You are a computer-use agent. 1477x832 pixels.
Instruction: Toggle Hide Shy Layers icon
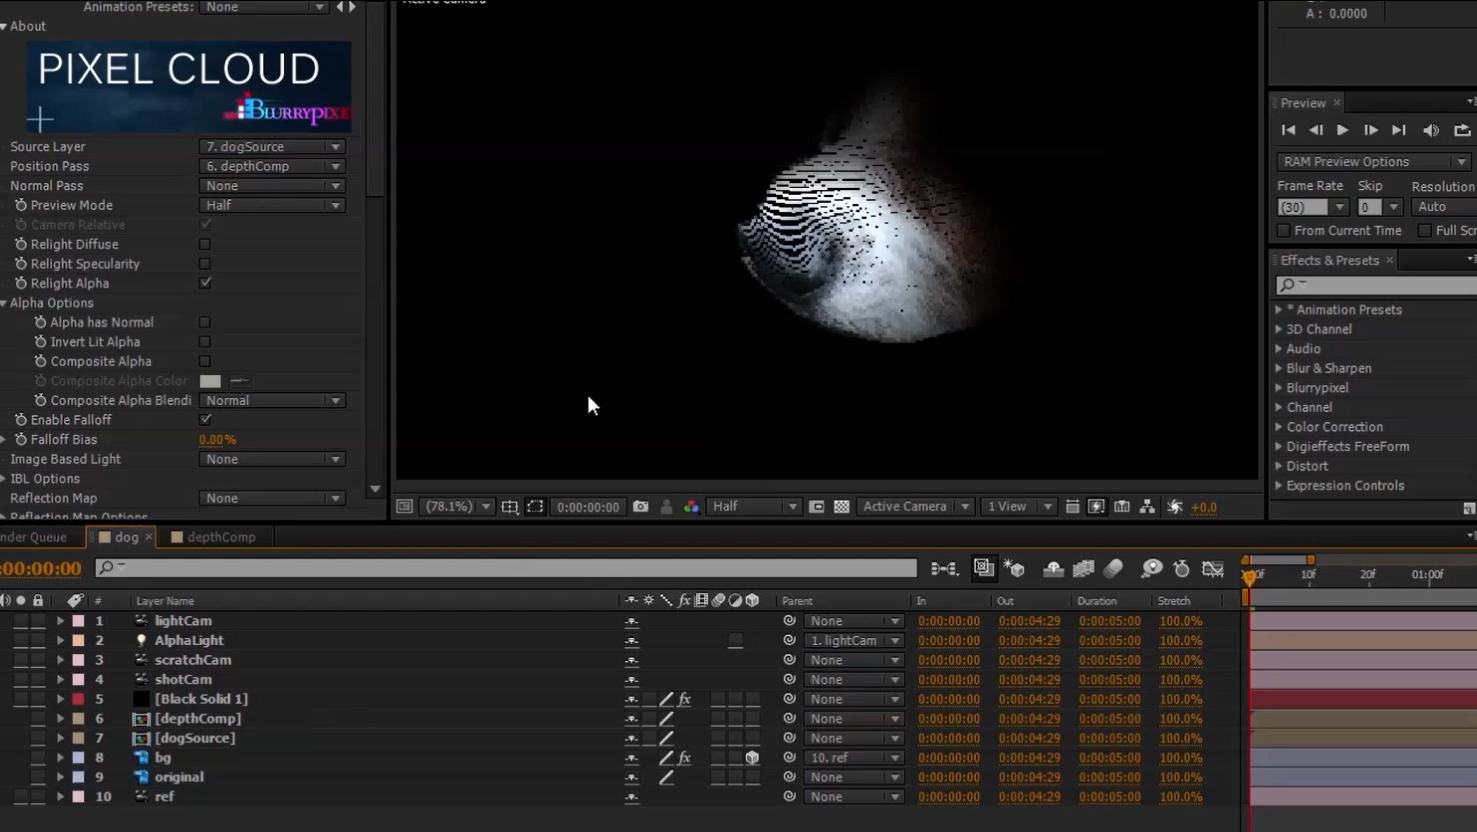[x=1053, y=568]
